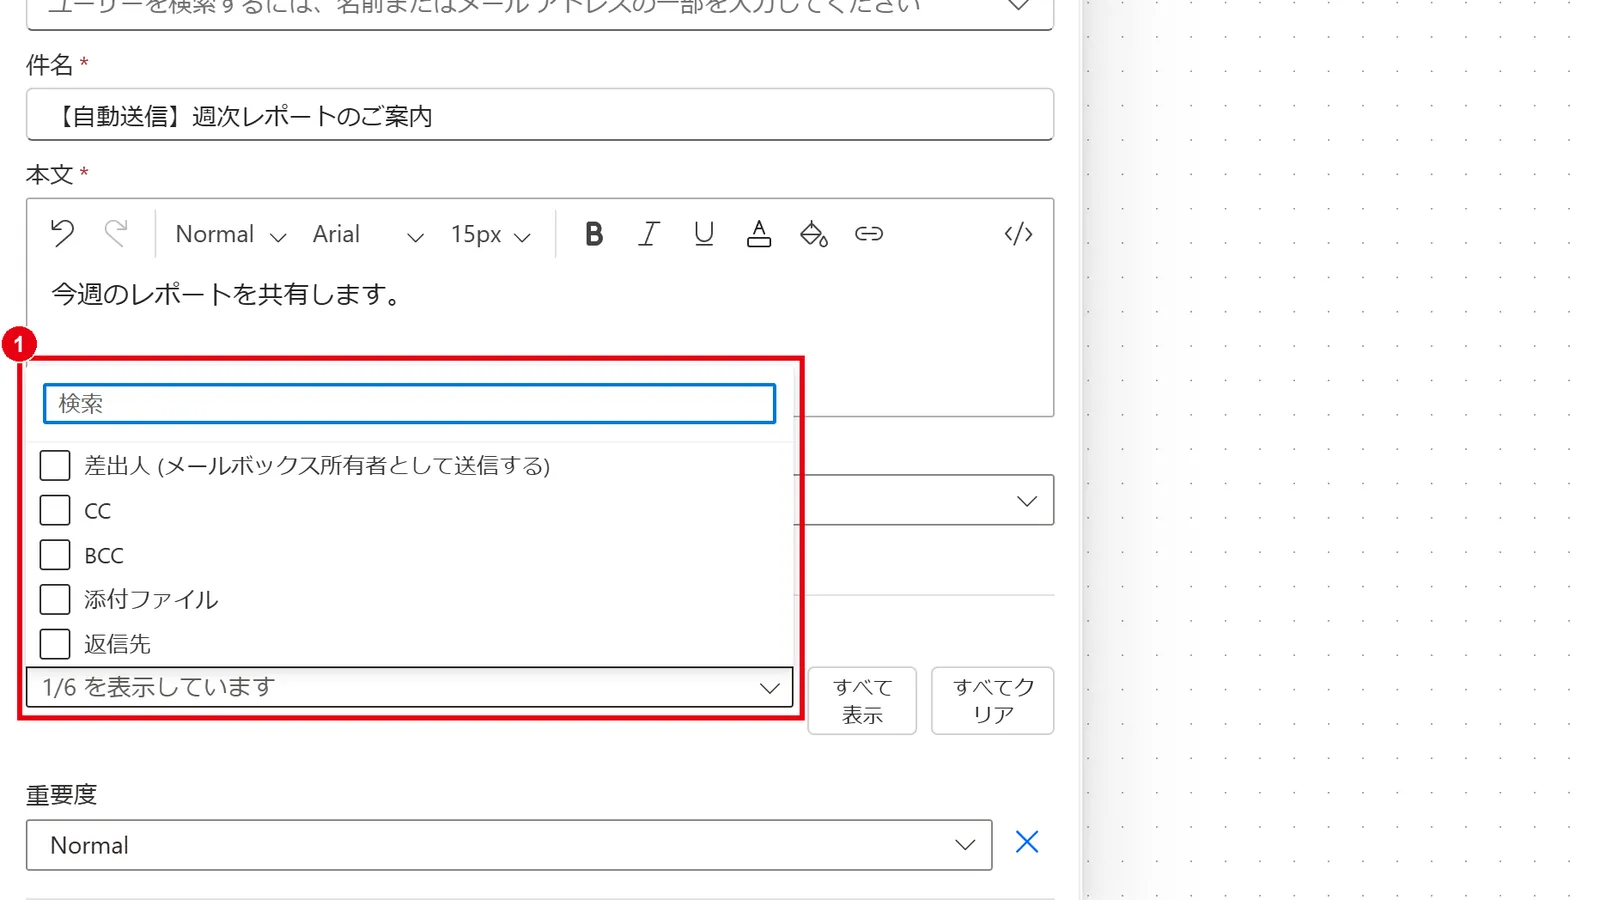
Task: Enable the CC parameter checkbox
Action: [55, 510]
